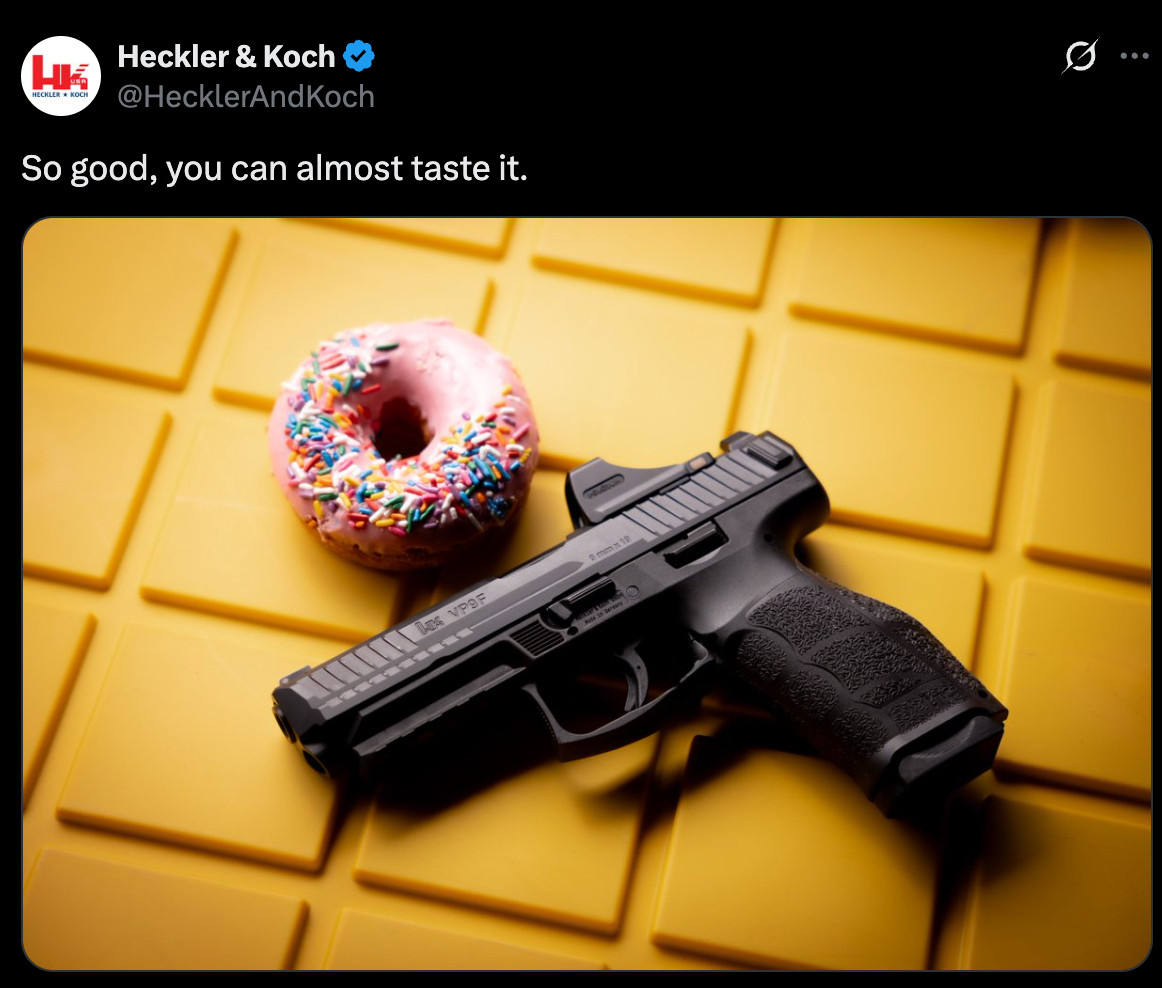1162x988 pixels.
Task: Open the Heckler & Koch profile avatar
Action: [61, 76]
